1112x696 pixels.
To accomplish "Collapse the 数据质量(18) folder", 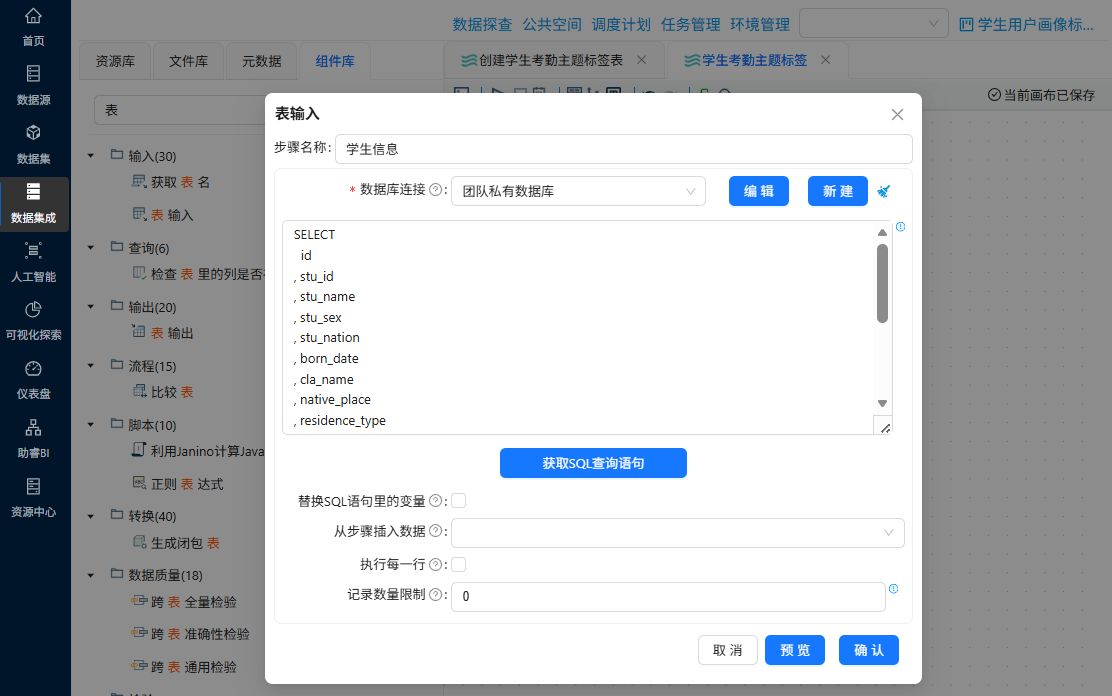I will click(x=91, y=575).
